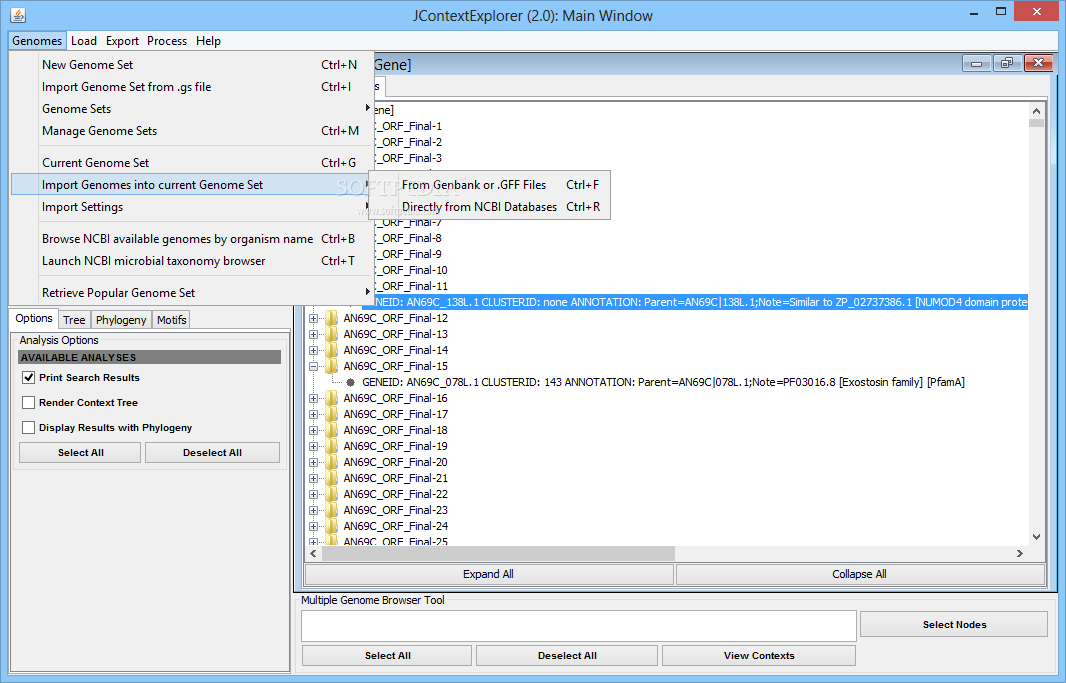
Task: Click folder icon of AN69C_ORF_Final-15
Action: point(332,366)
